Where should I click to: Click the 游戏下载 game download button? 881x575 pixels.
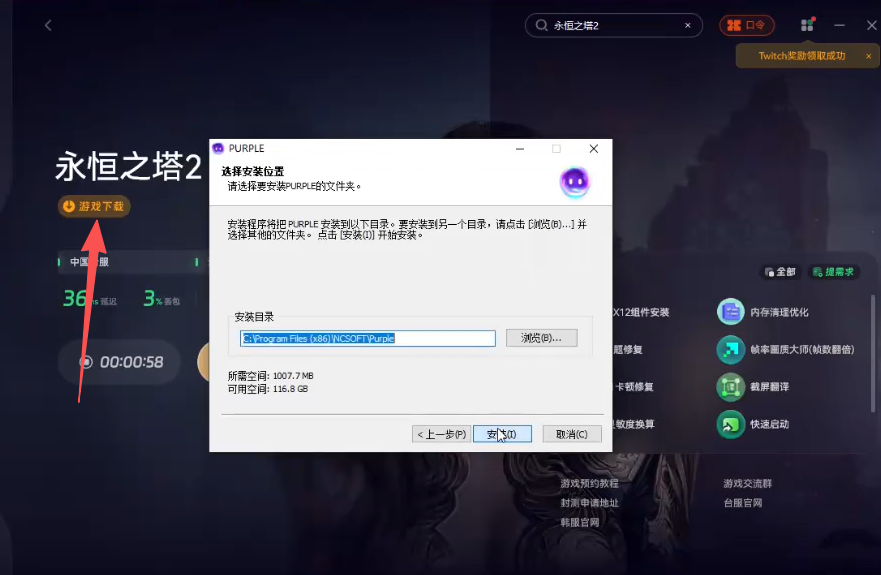pyautogui.click(x=94, y=206)
